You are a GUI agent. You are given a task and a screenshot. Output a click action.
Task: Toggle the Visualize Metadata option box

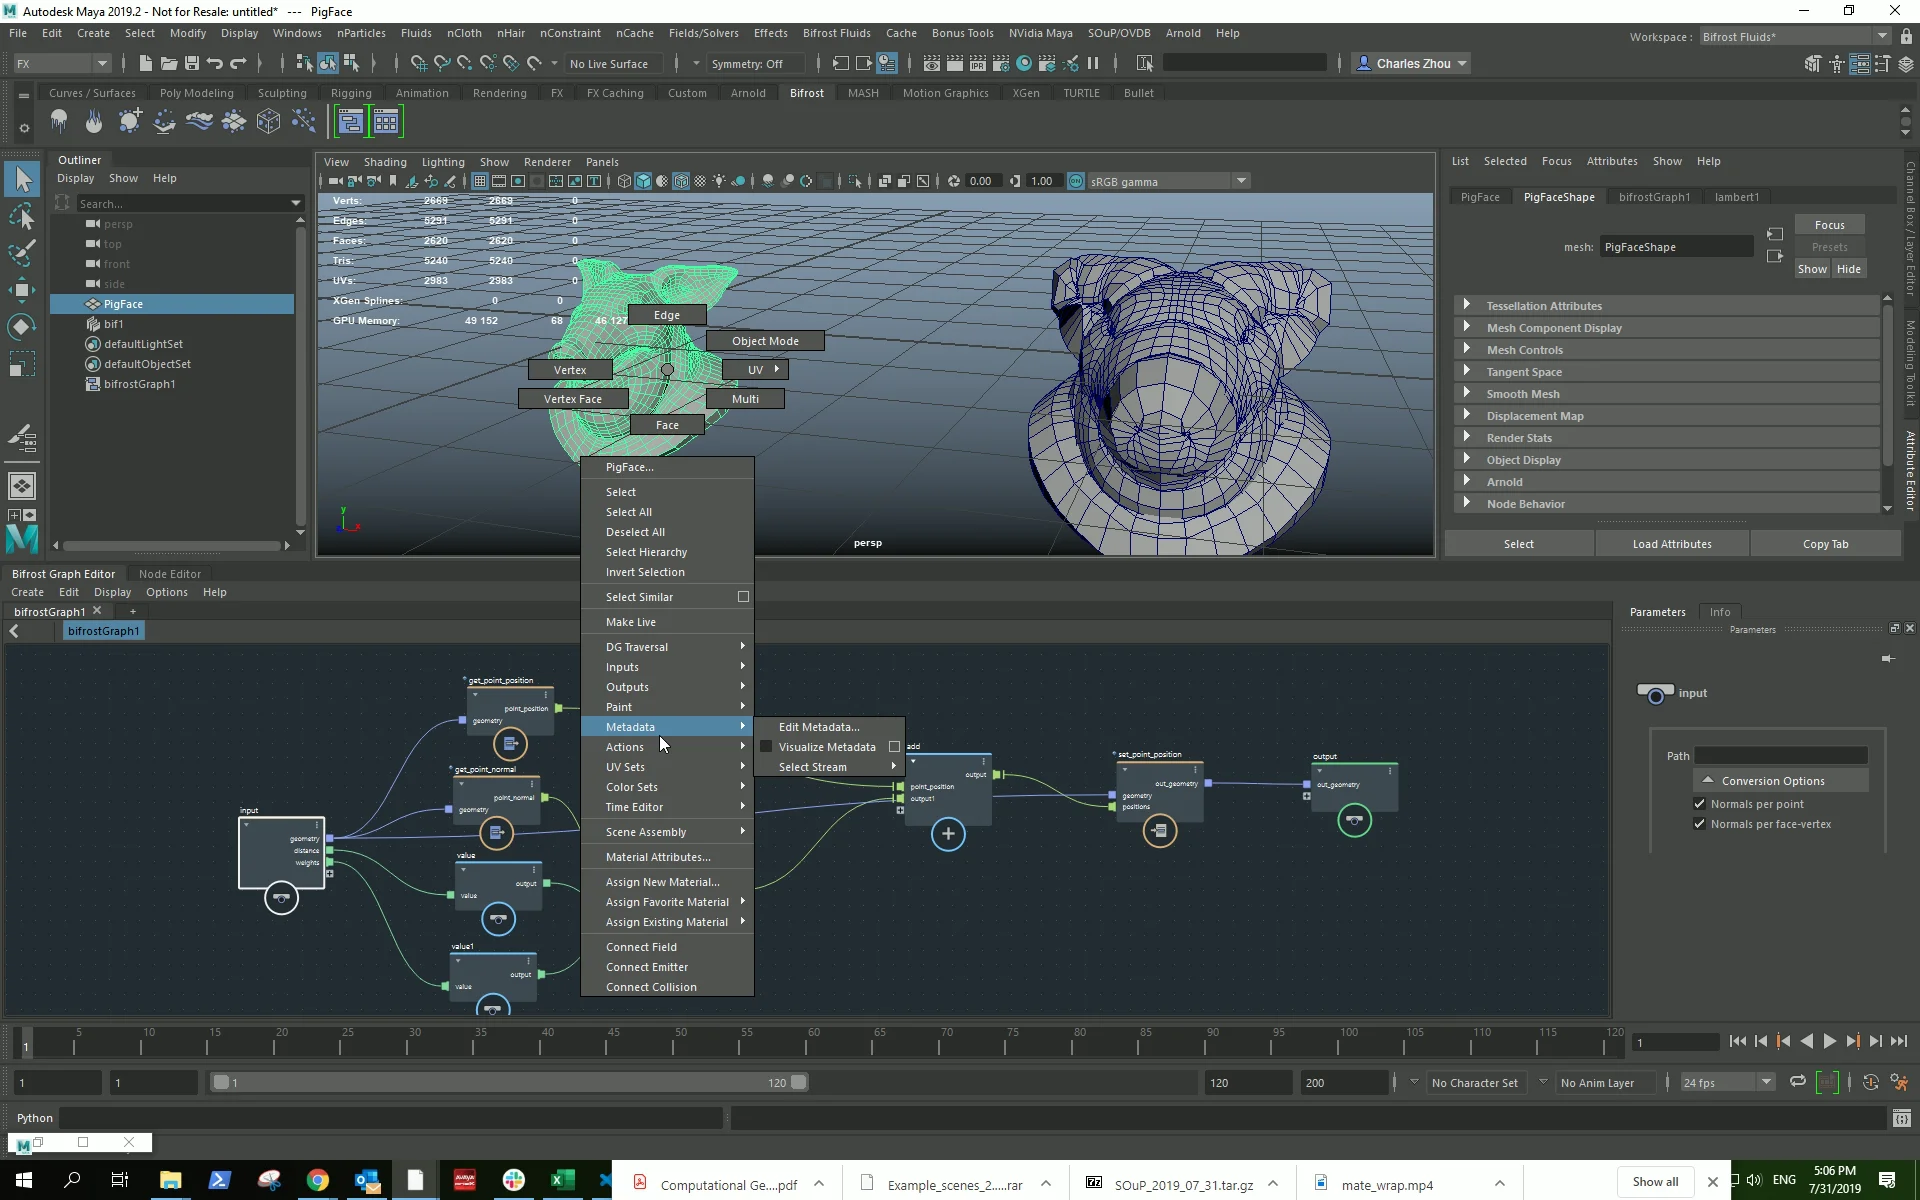click(x=894, y=747)
